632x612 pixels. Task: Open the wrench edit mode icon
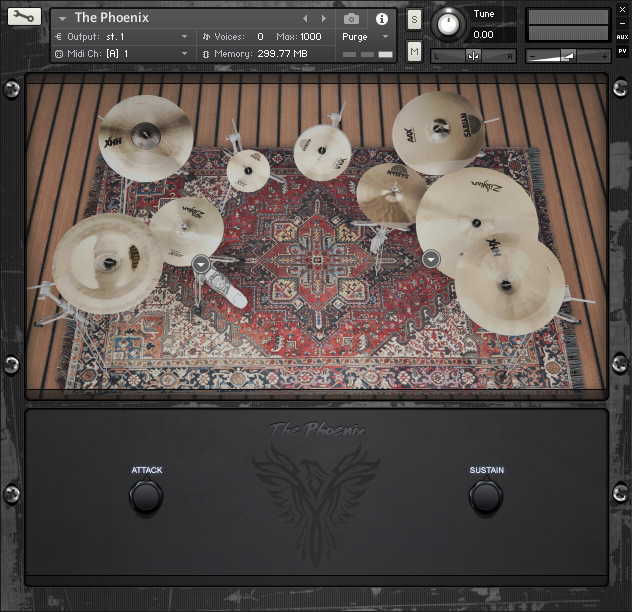click(x=25, y=18)
